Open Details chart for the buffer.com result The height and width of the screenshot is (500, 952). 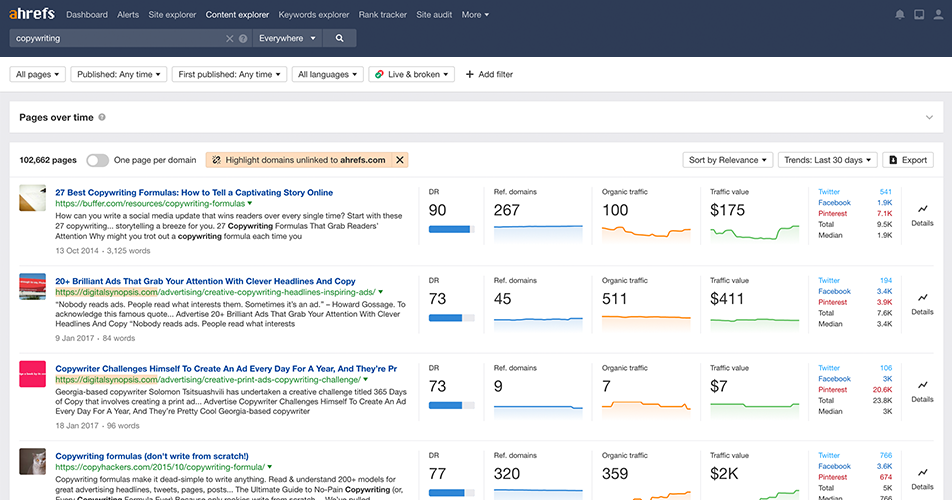point(922,215)
